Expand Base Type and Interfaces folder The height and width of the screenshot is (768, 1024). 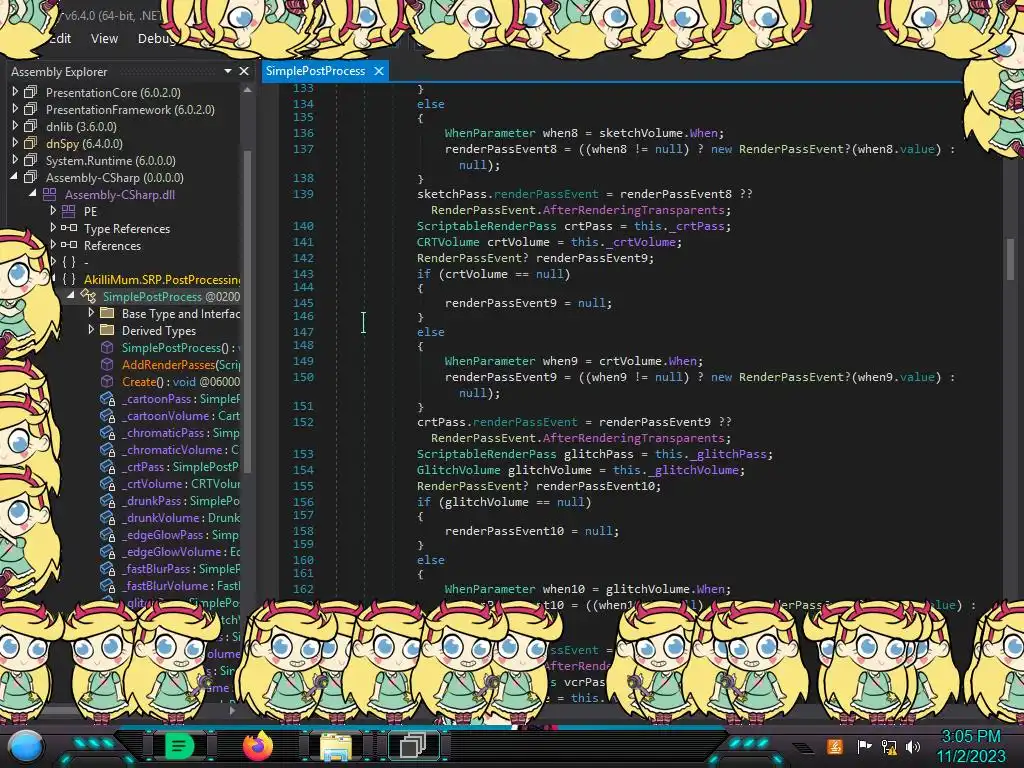91,313
